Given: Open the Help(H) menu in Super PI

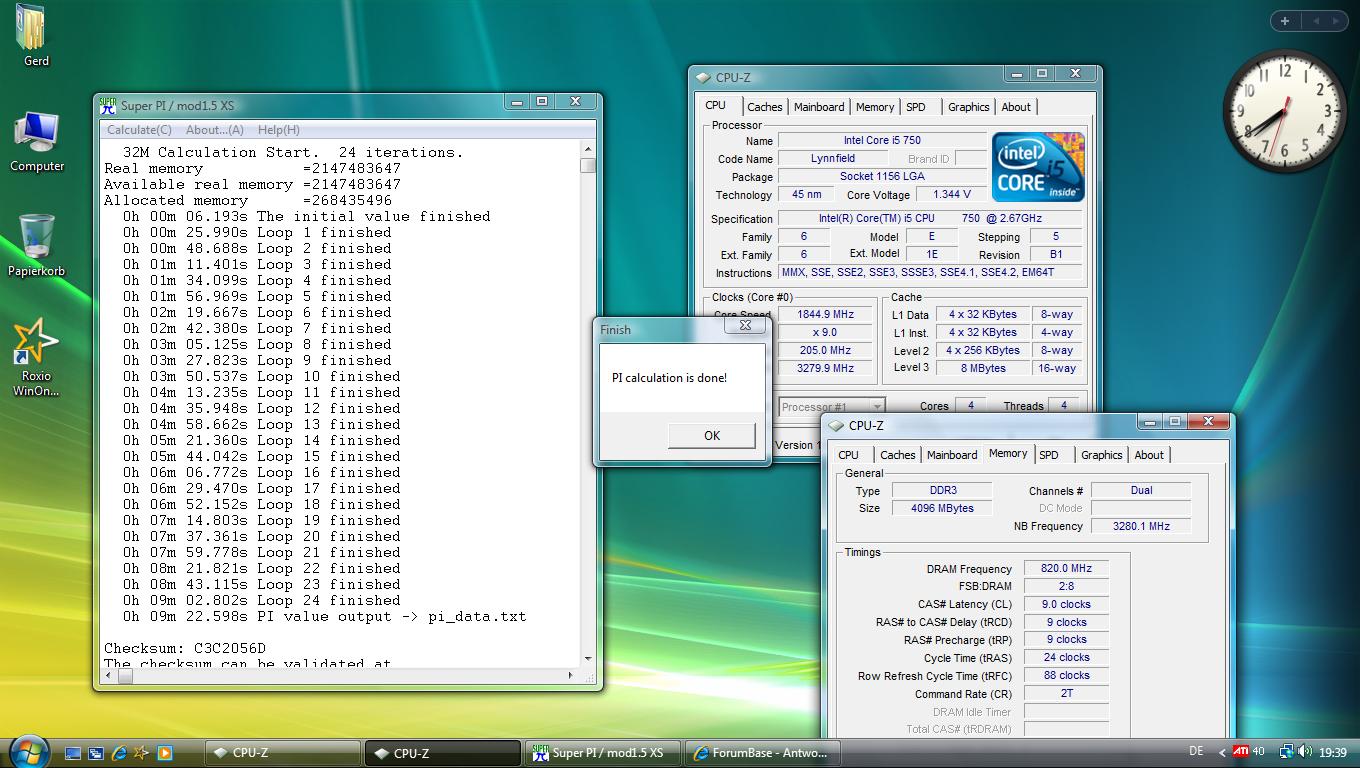Looking at the screenshot, I should pyautogui.click(x=278, y=130).
